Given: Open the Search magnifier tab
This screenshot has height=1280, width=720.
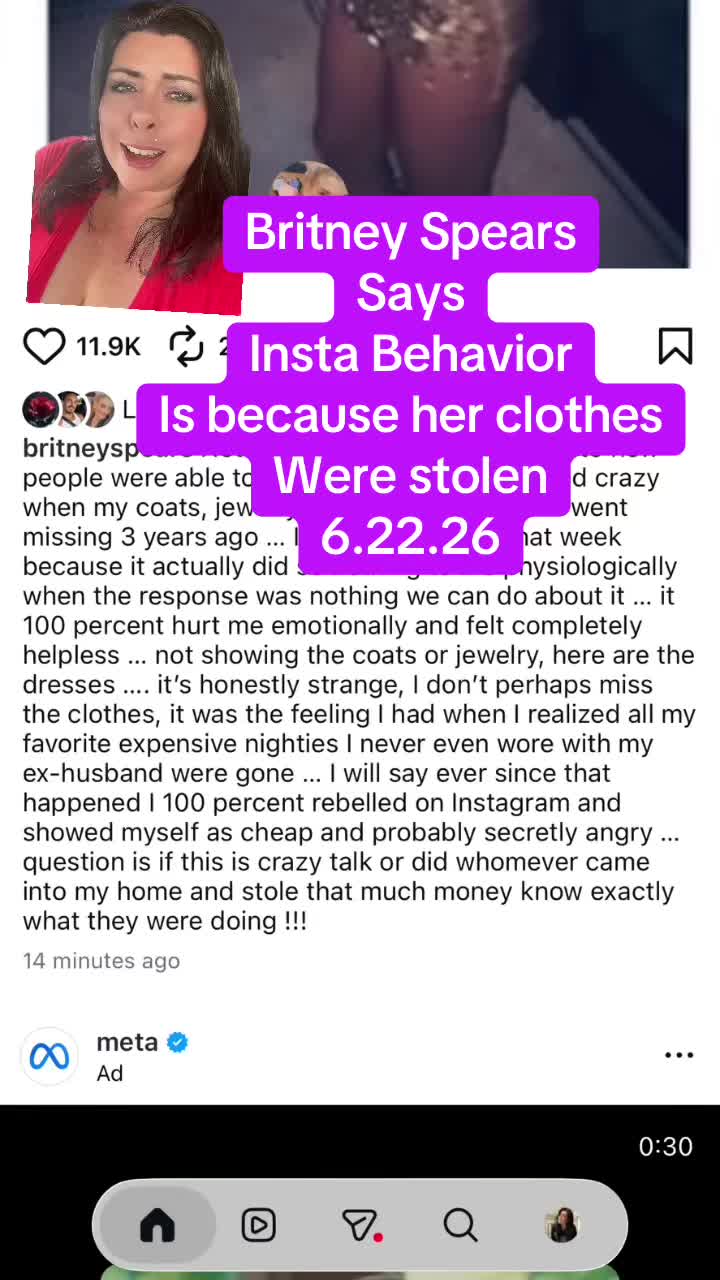Looking at the screenshot, I should pos(460,1225).
